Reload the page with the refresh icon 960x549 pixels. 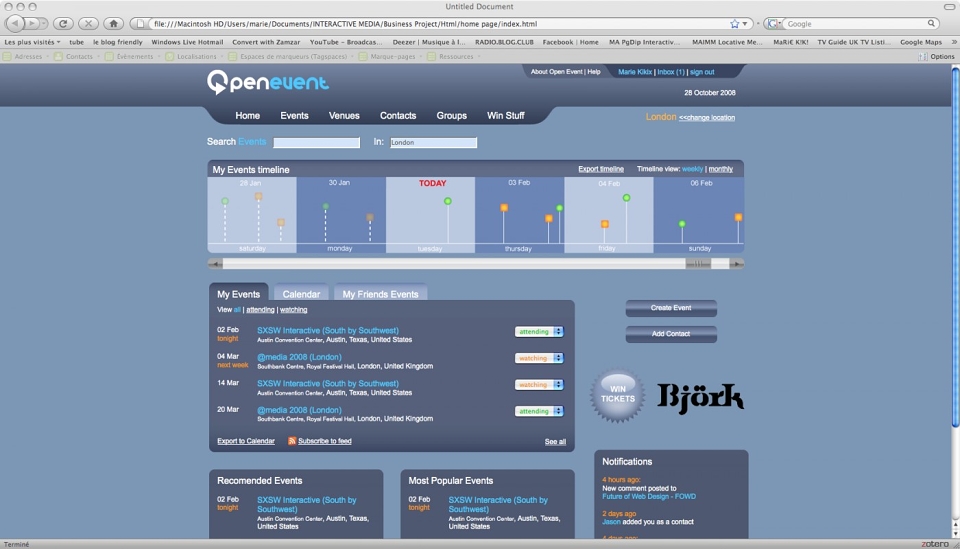(x=62, y=23)
